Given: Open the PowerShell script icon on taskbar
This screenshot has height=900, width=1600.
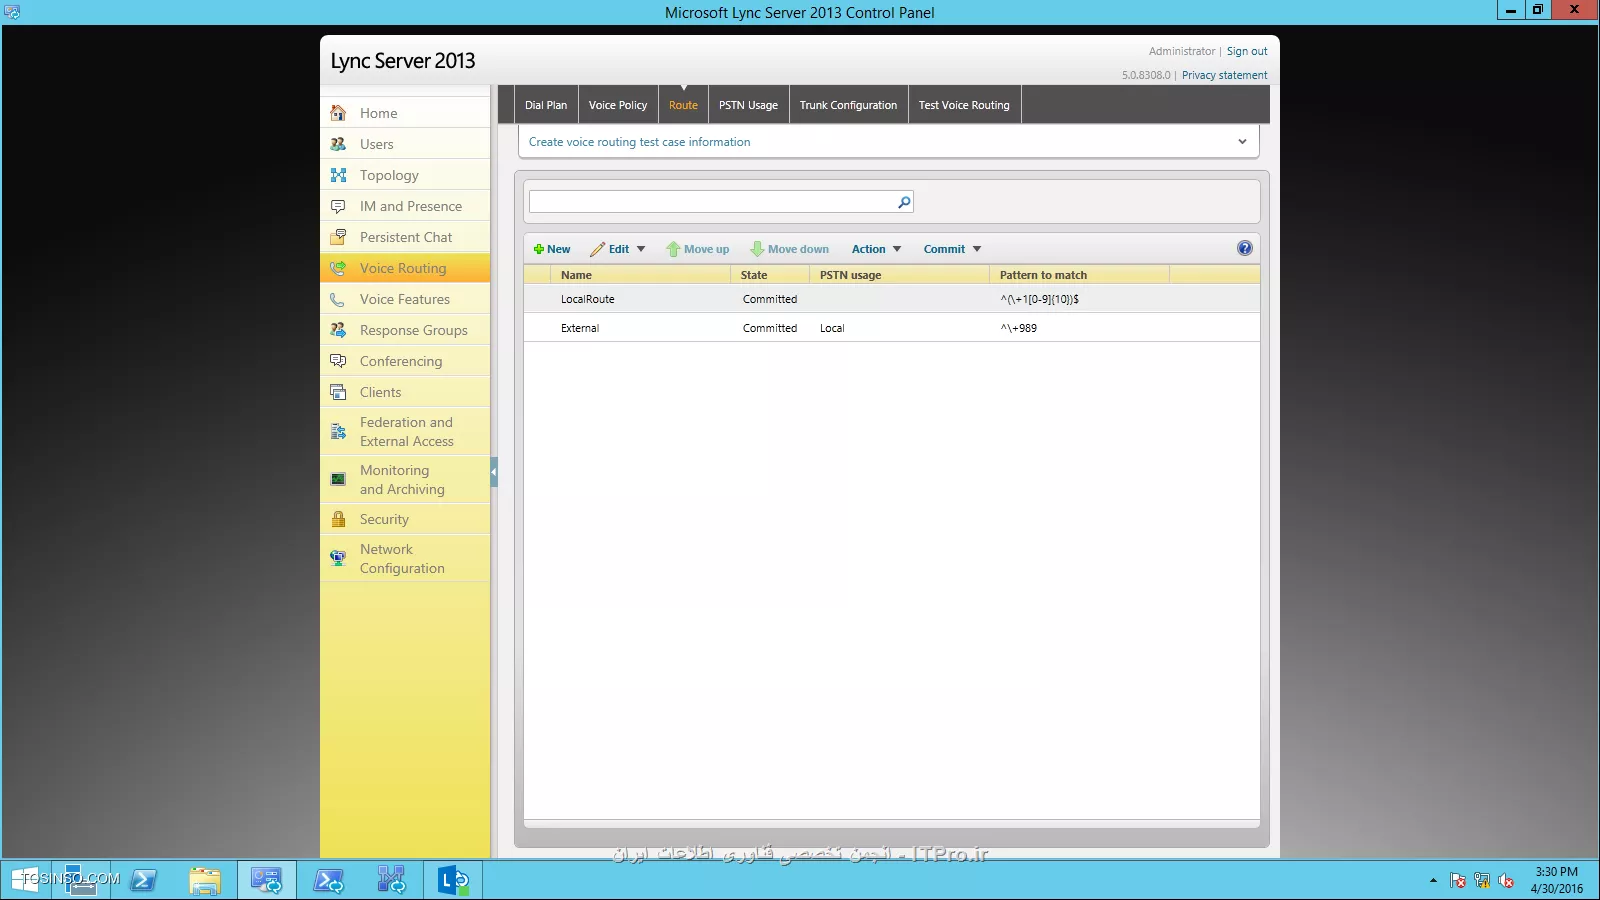Looking at the screenshot, I should 329,880.
